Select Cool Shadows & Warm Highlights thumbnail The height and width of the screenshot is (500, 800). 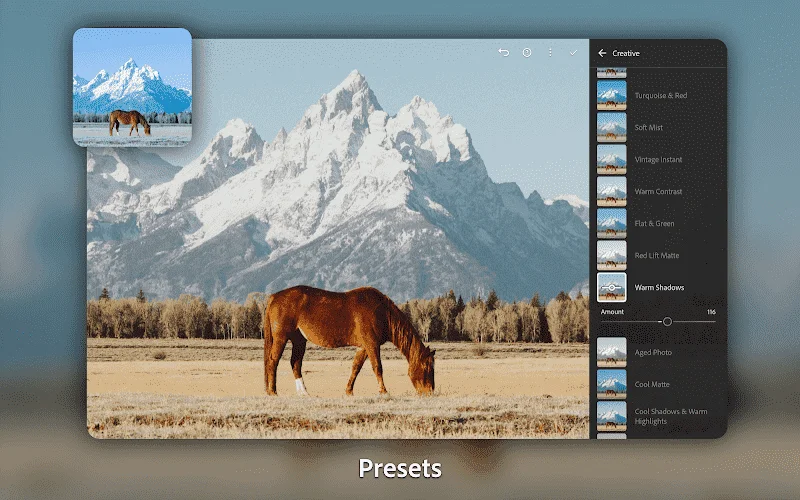(x=612, y=416)
